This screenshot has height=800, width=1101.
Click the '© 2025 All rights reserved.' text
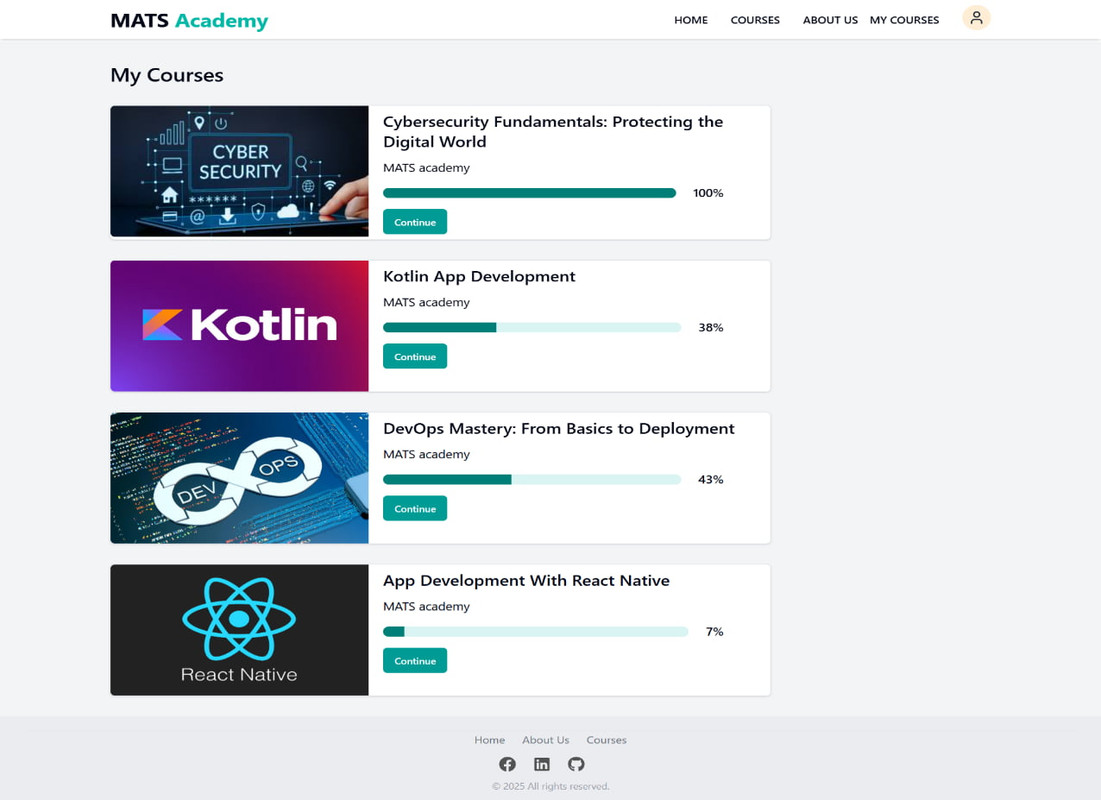[550, 786]
